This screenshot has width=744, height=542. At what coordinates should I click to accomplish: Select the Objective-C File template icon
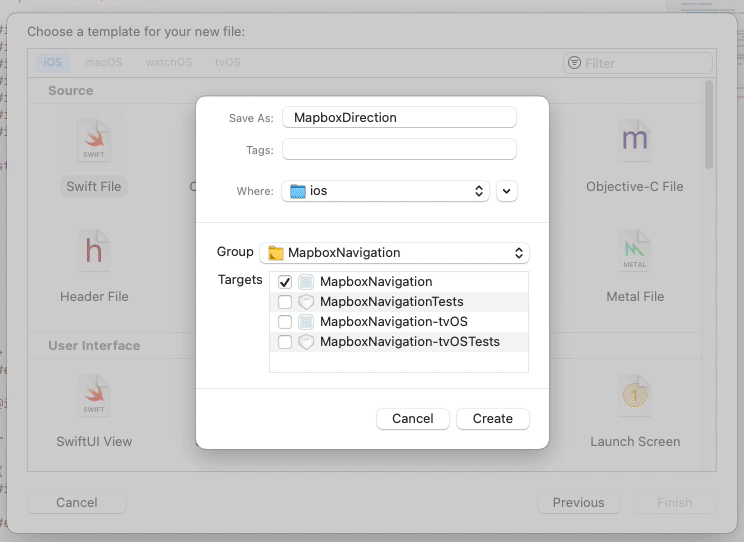635,140
